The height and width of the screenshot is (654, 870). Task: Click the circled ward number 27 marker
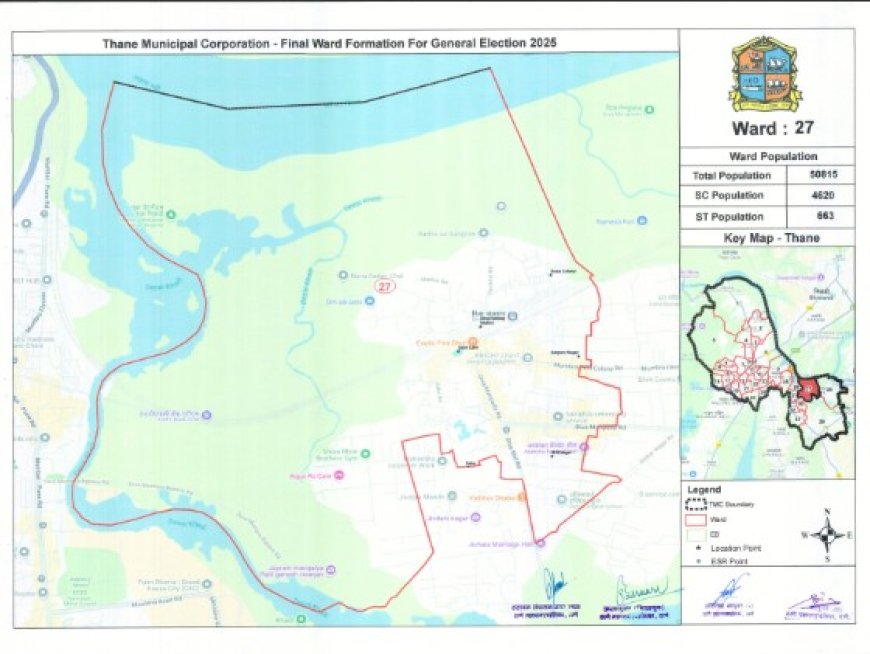pyautogui.click(x=383, y=286)
